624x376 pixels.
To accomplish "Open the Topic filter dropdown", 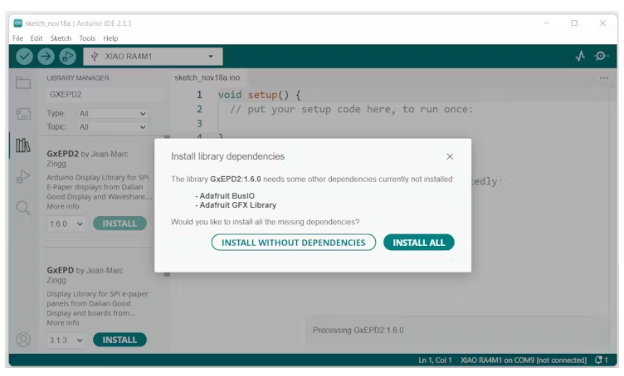I will [112, 127].
